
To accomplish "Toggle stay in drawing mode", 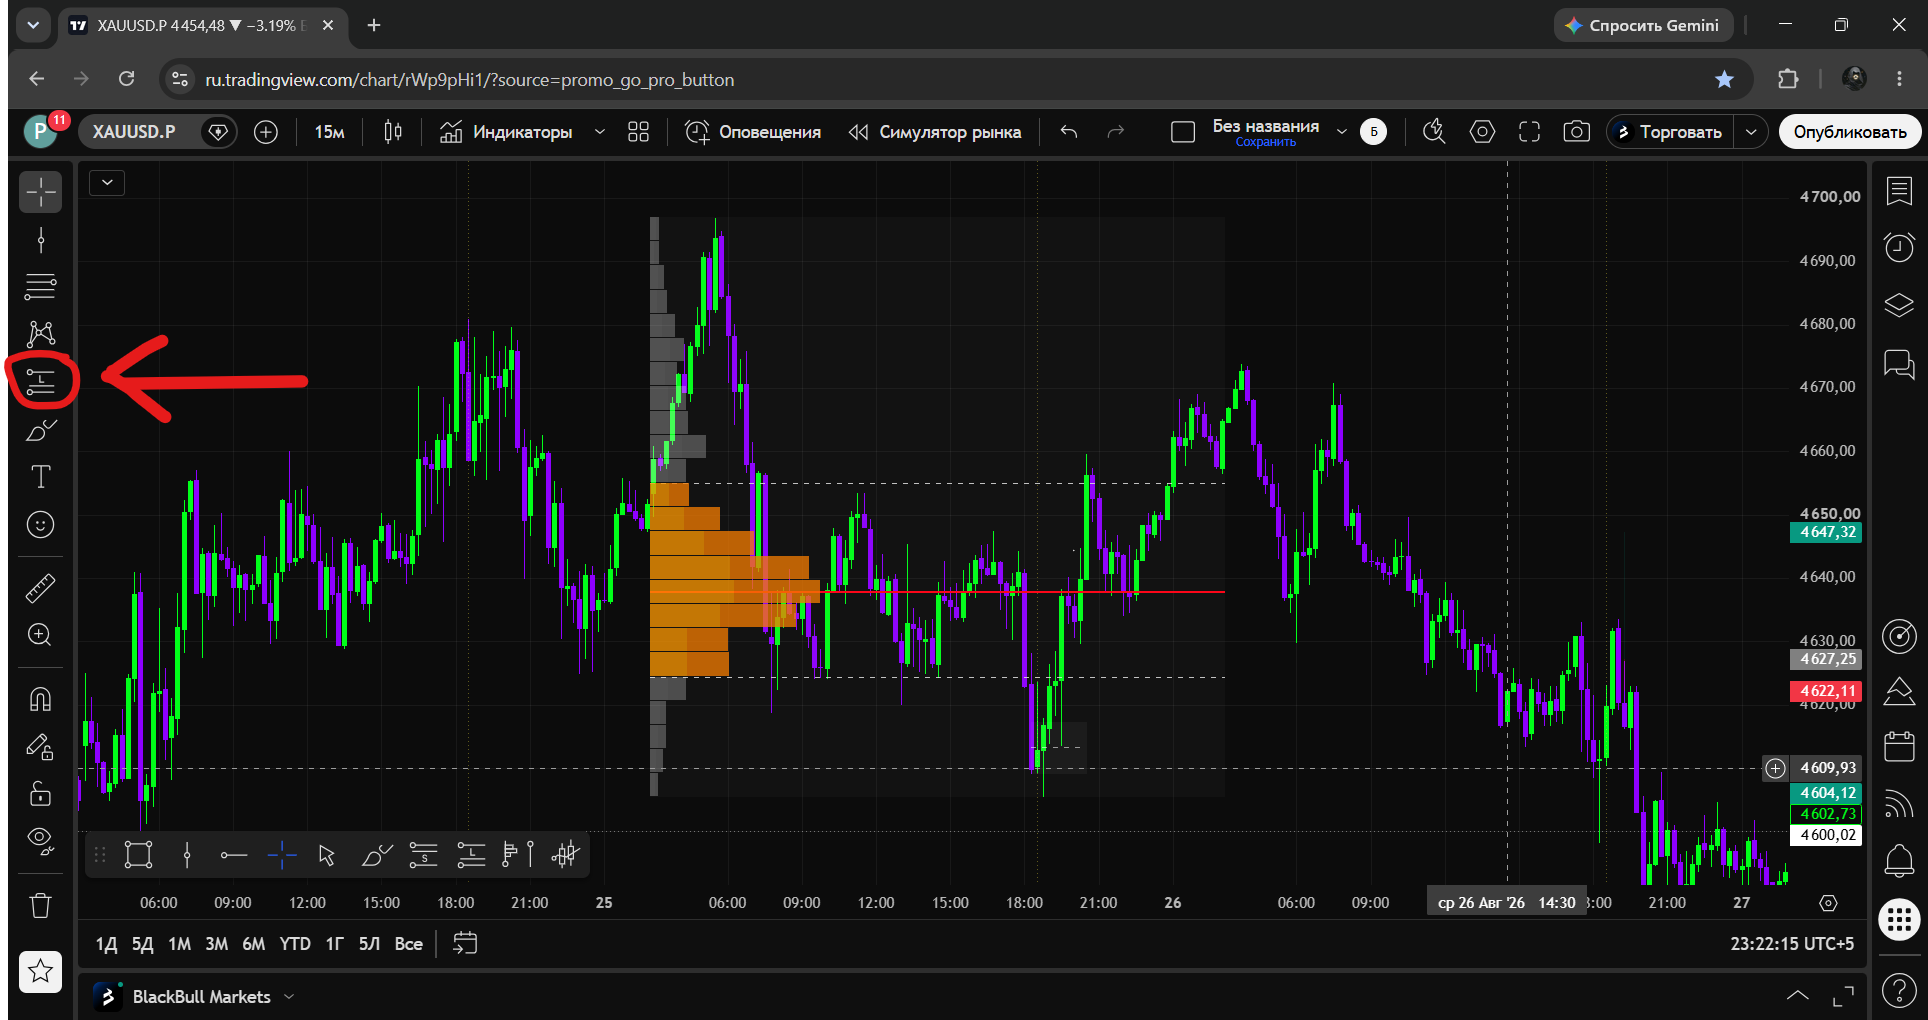I will tap(41, 747).
